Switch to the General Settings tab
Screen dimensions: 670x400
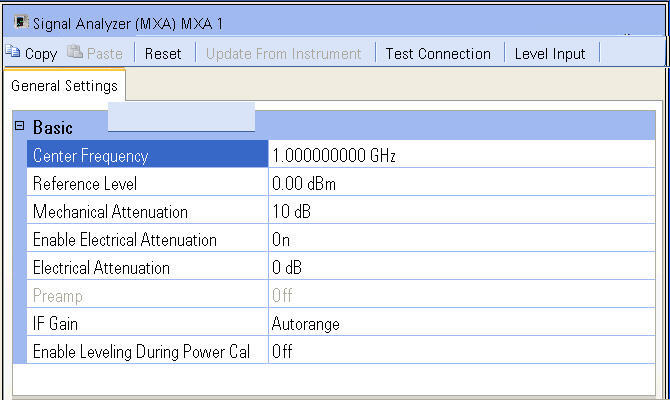64,86
